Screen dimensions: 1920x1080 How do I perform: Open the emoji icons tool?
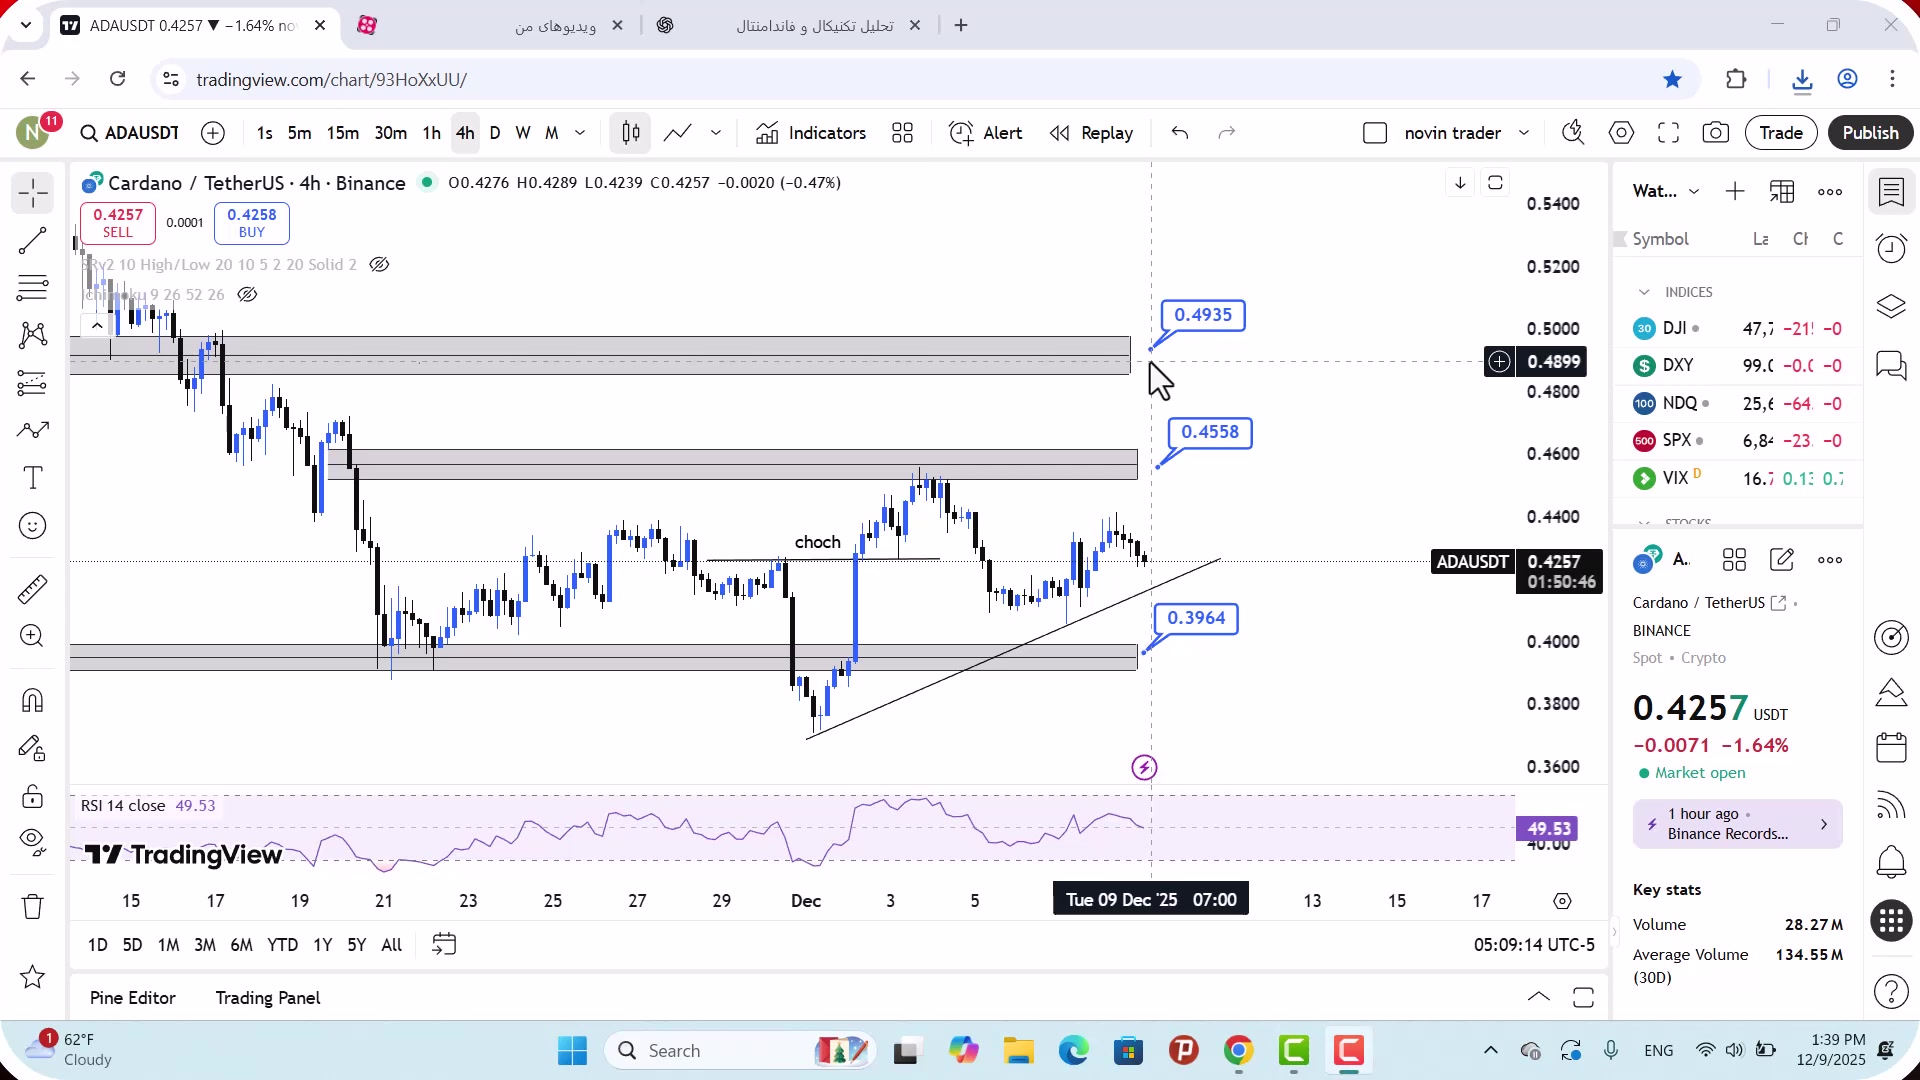coord(33,526)
